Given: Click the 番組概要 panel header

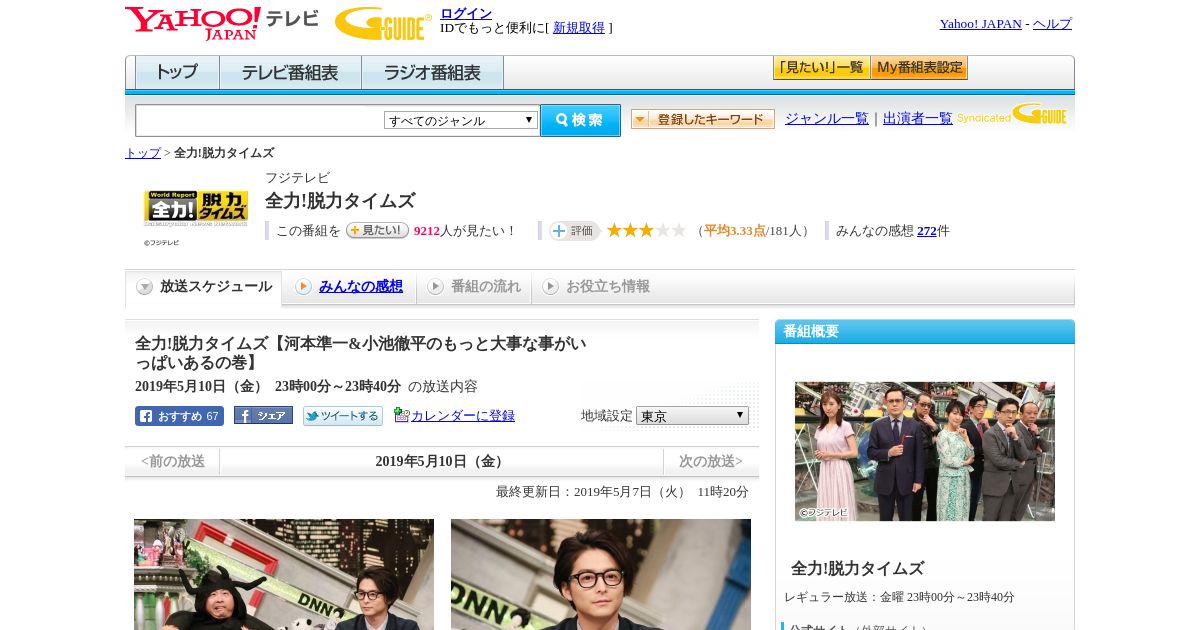Looking at the screenshot, I should pos(925,332).
